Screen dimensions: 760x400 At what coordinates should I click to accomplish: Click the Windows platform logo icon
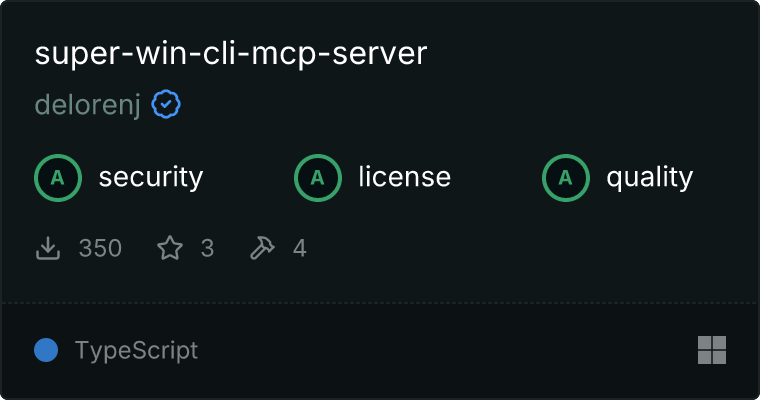tap(712, 350)
